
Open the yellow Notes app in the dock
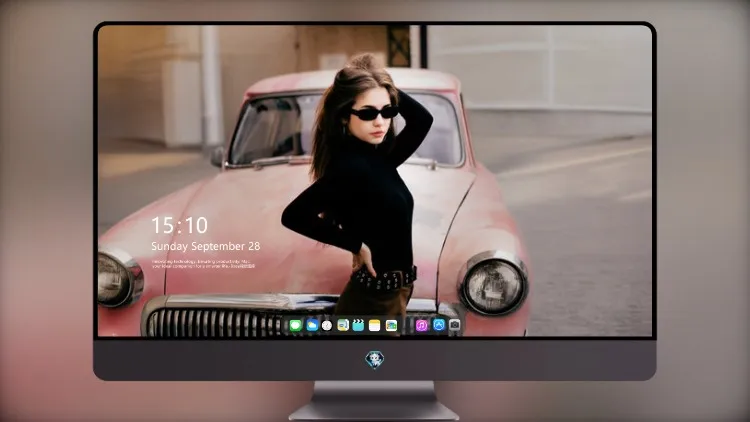click(375, 325)
